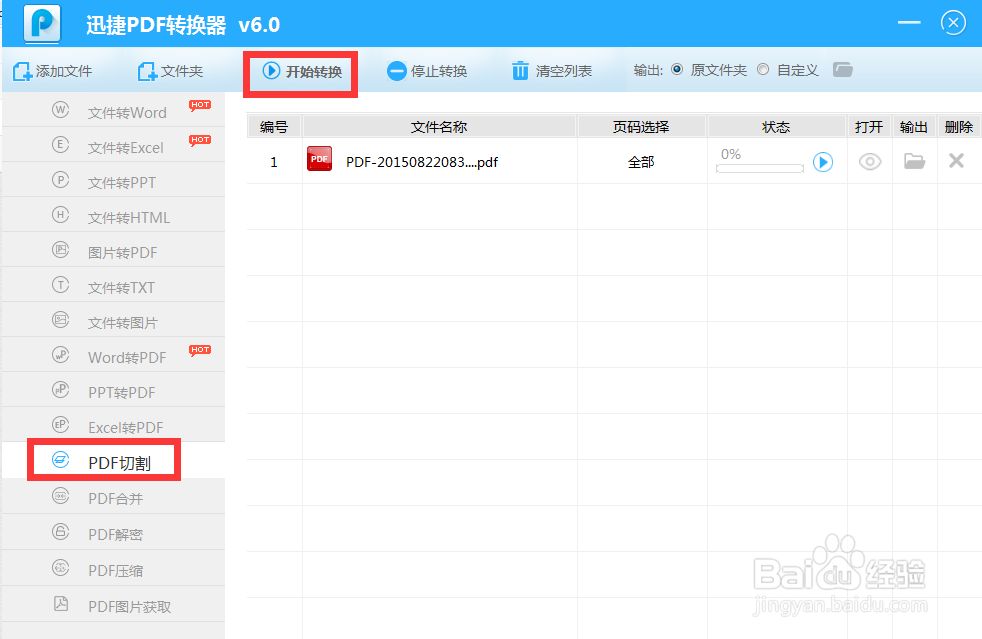This screenshot has height=639, width=982.
Task: Click the 文件夹 add folder button
Action: point(170,71)
